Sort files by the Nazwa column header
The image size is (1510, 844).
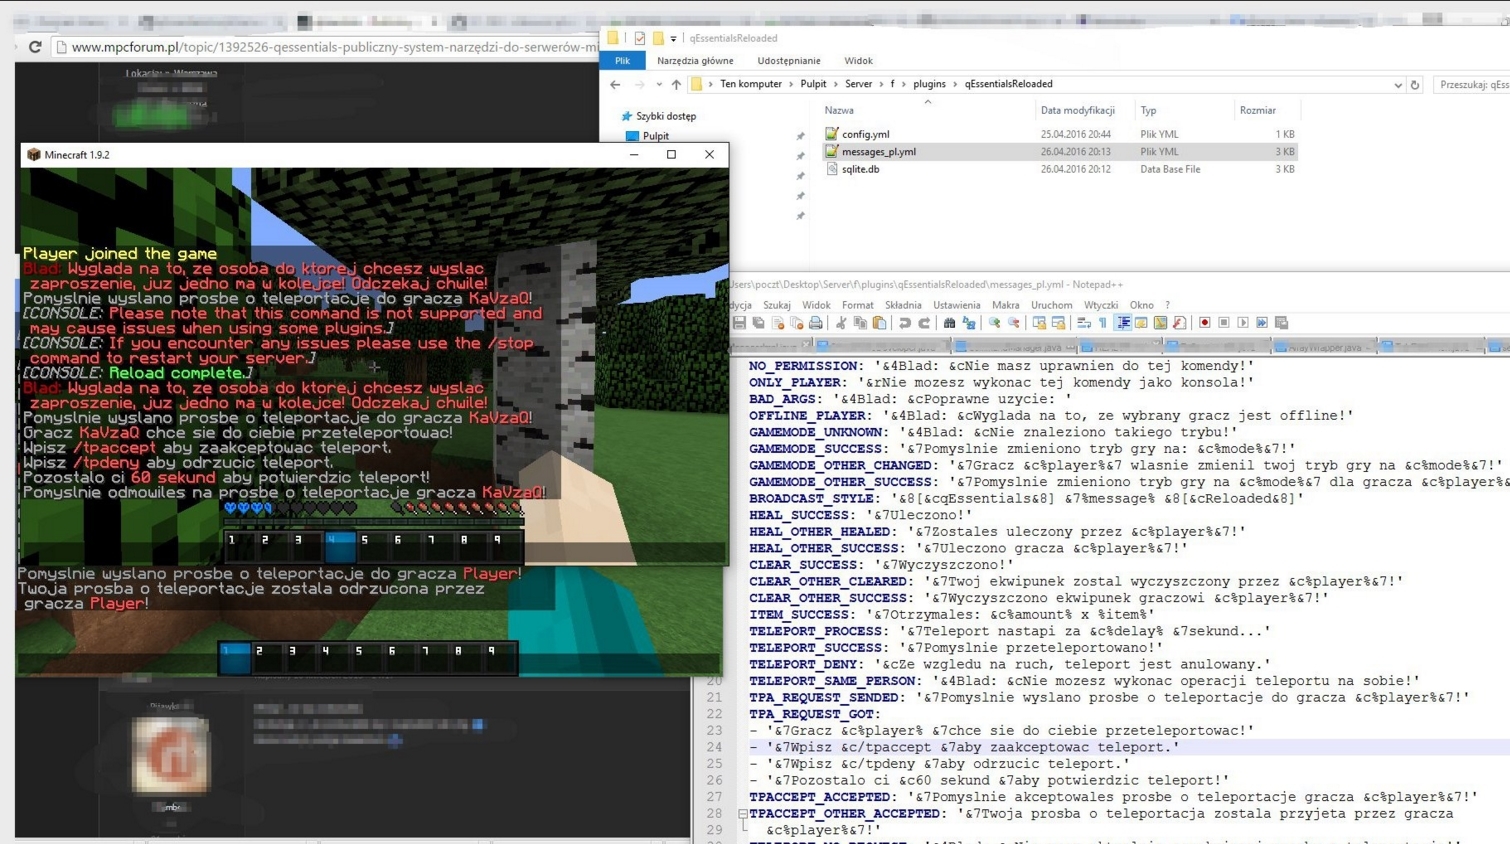coord(839,110)
